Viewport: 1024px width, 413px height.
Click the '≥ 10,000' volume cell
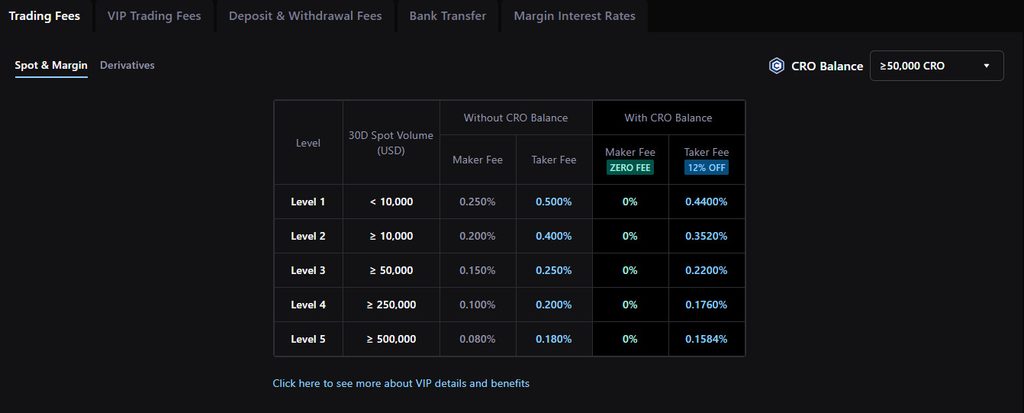391,236
